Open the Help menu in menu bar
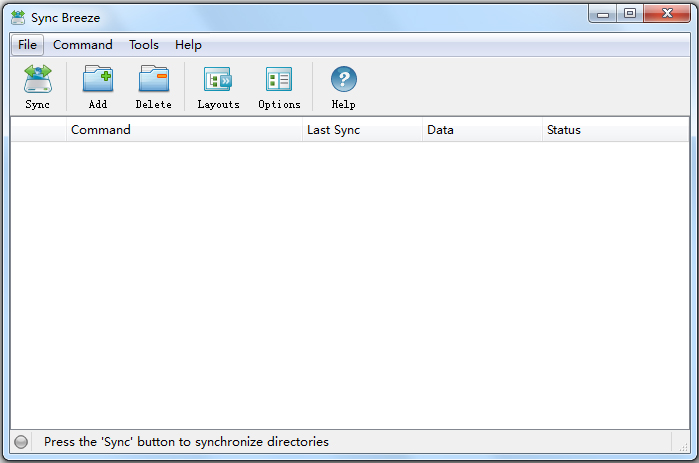The width and height of the screenshot is (699, 463). point(188,45)
